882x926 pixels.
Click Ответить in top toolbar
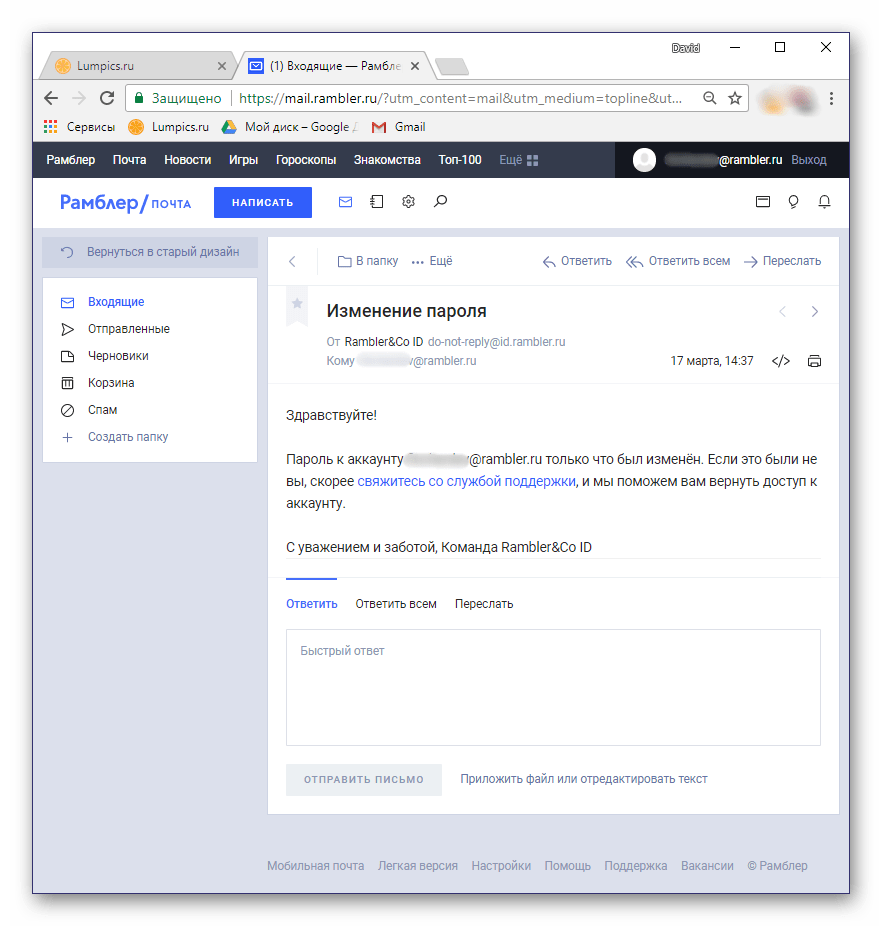tap(577, 261)
